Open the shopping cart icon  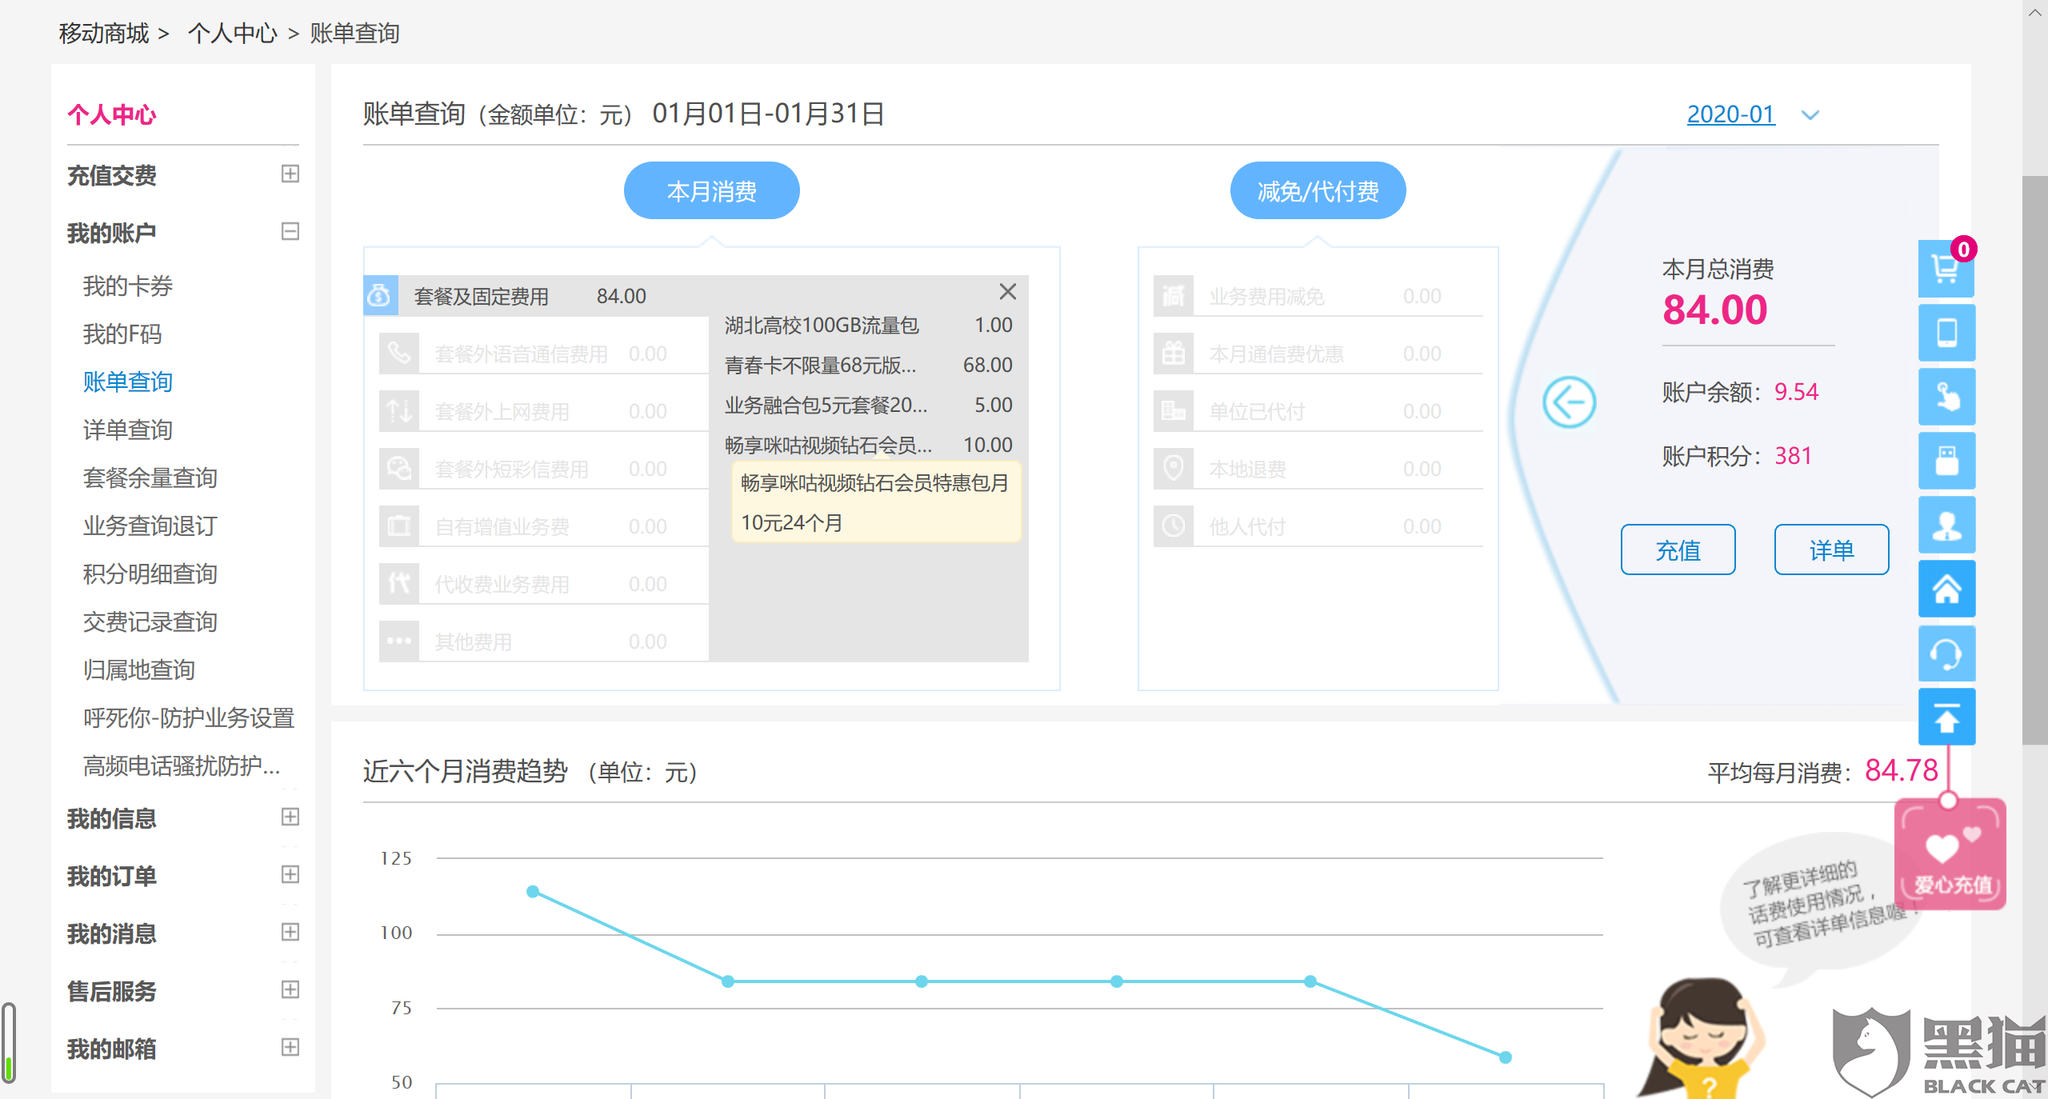click(1945, 268)
